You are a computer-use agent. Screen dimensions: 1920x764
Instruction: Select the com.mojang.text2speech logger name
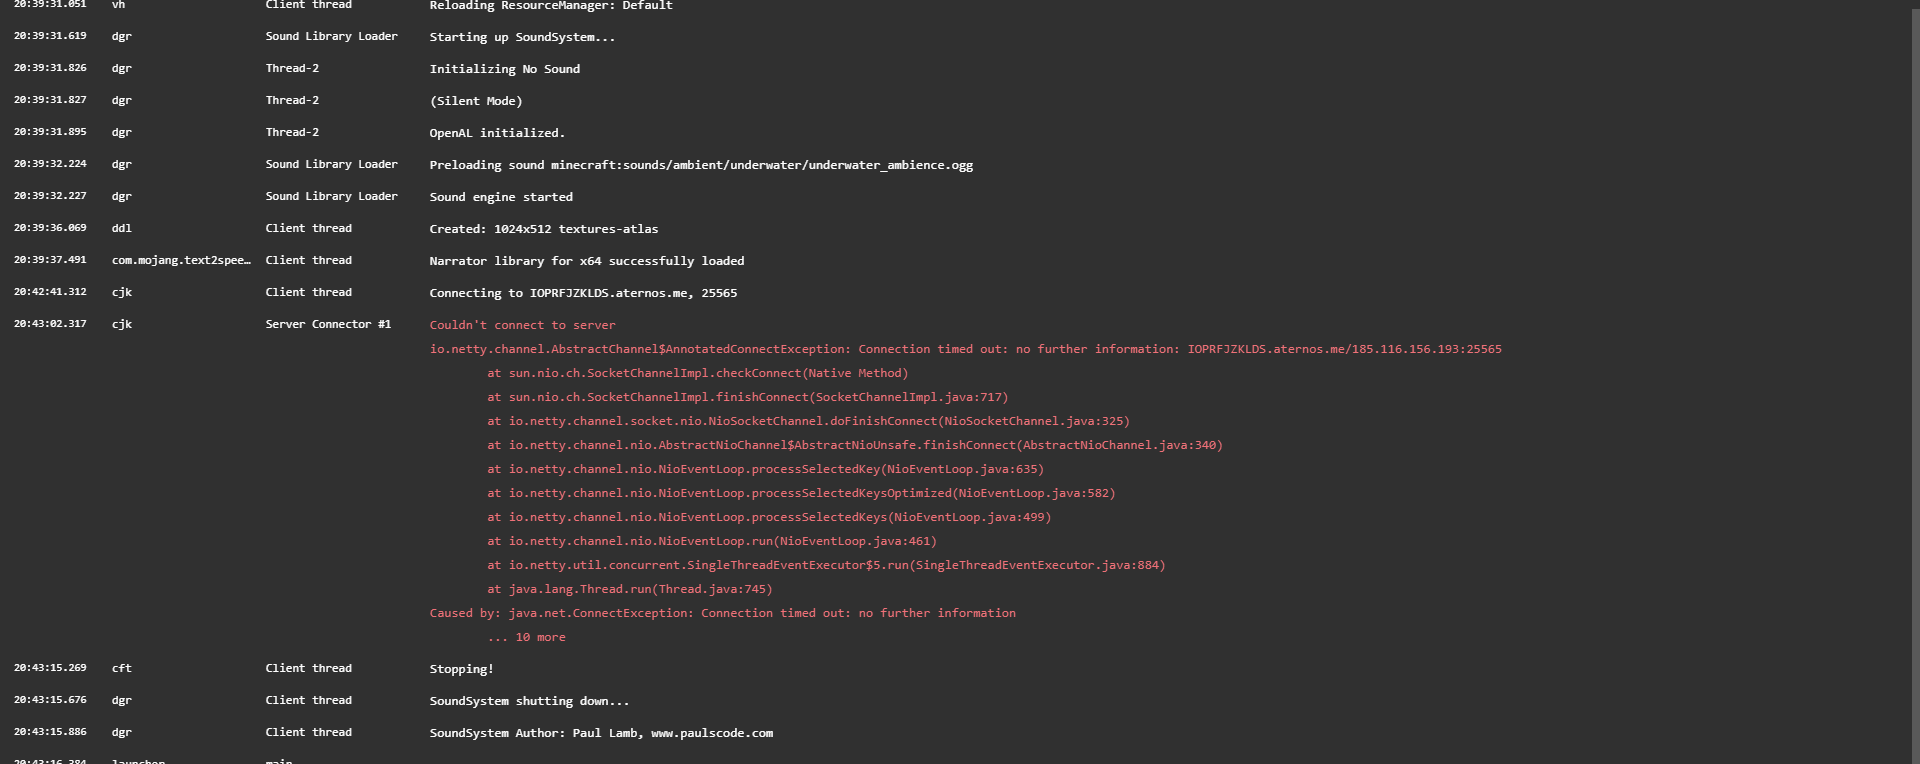[181, 260]
